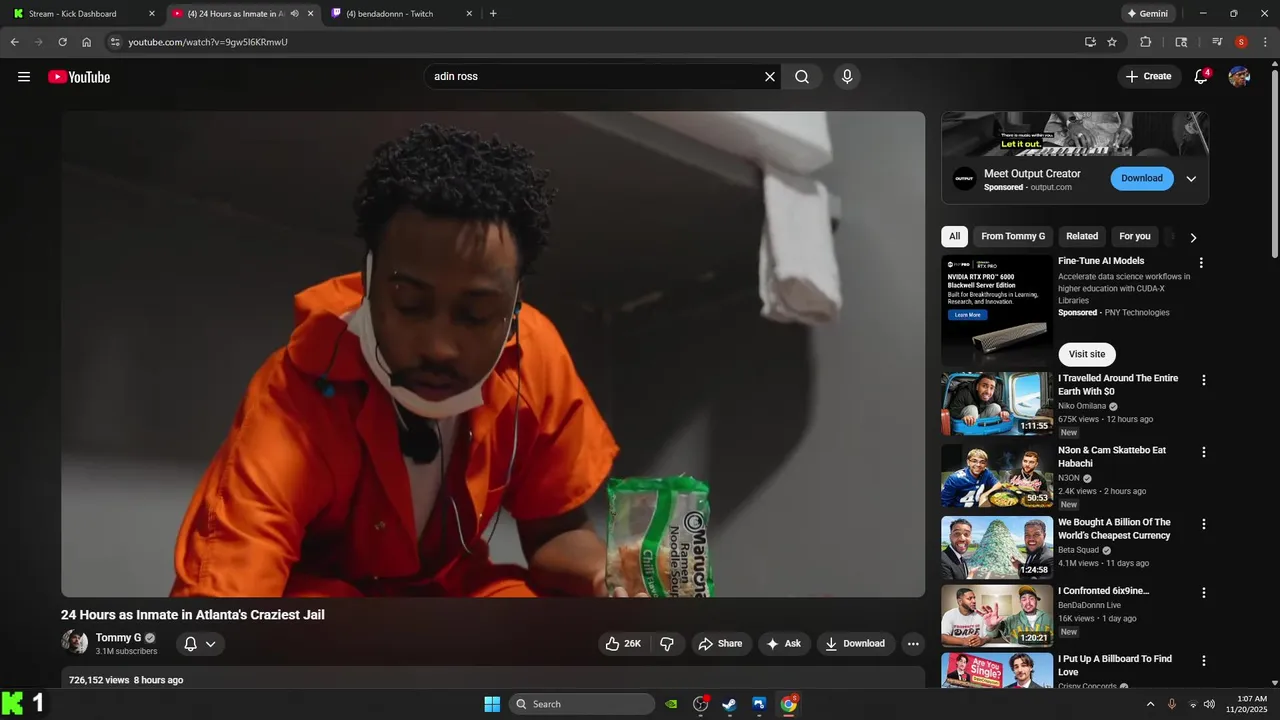Screen dimensions: 1280x720
Task: Open options for Fine-Tune AI Models ad
Action: point(1201,263)
